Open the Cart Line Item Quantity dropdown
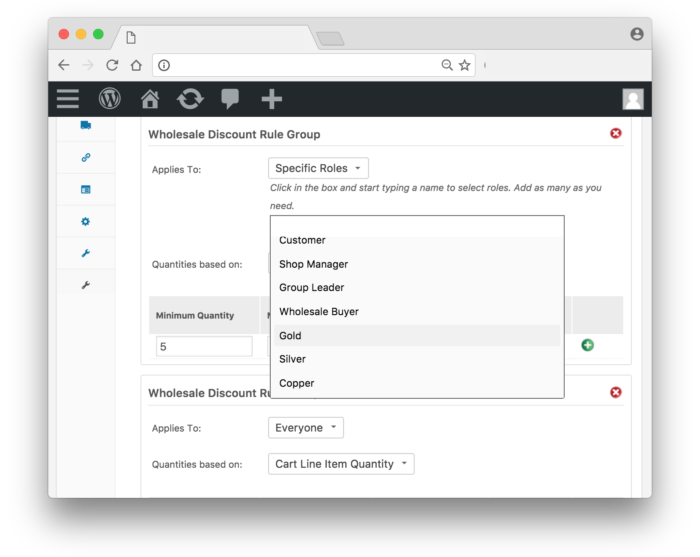The width and height of the screenshot is (700, 557). [341, 464]
